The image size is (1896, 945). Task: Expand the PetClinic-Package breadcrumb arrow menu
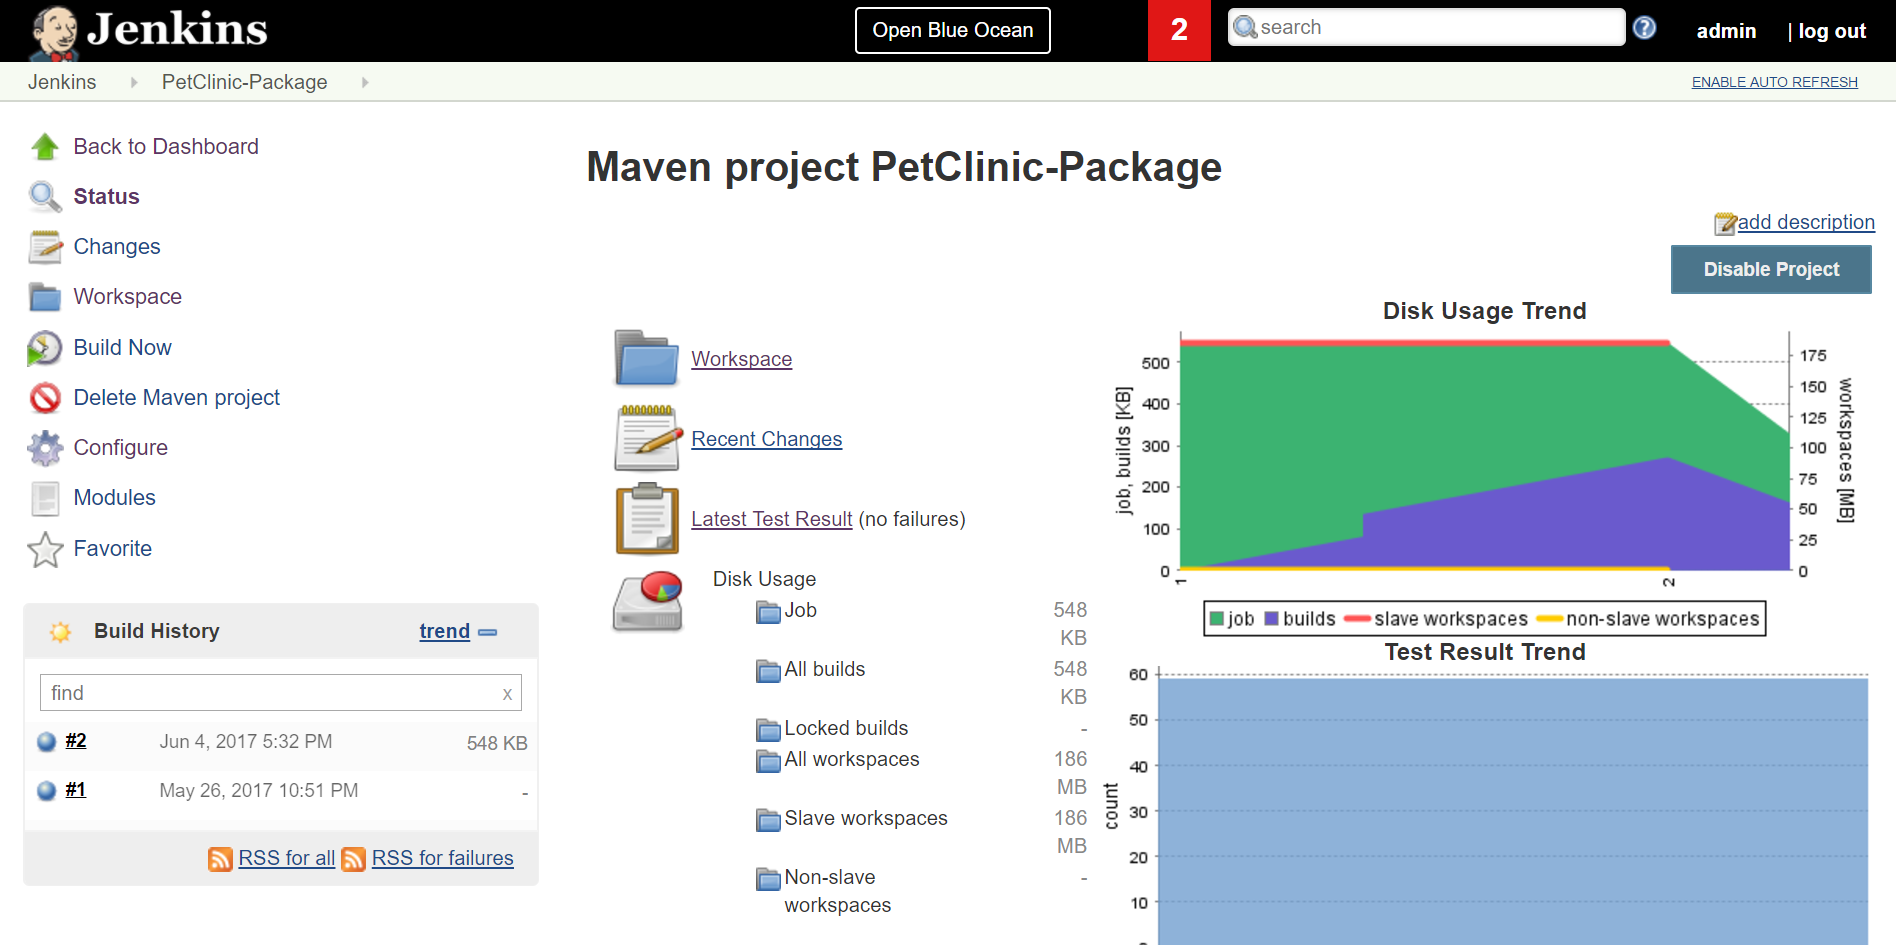click(365, 82)
